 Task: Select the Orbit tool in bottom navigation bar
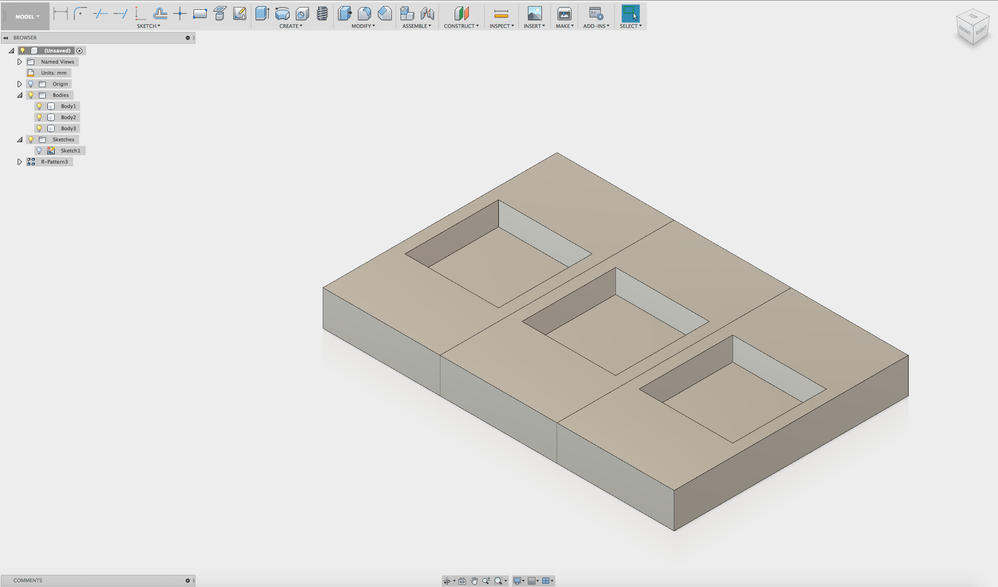[448, 580]
